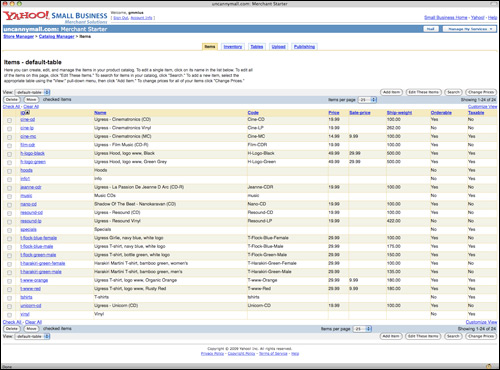Viewport: 500px width, 370px height.
Task: Click the Mail button in header
Action: pos(431,29)
